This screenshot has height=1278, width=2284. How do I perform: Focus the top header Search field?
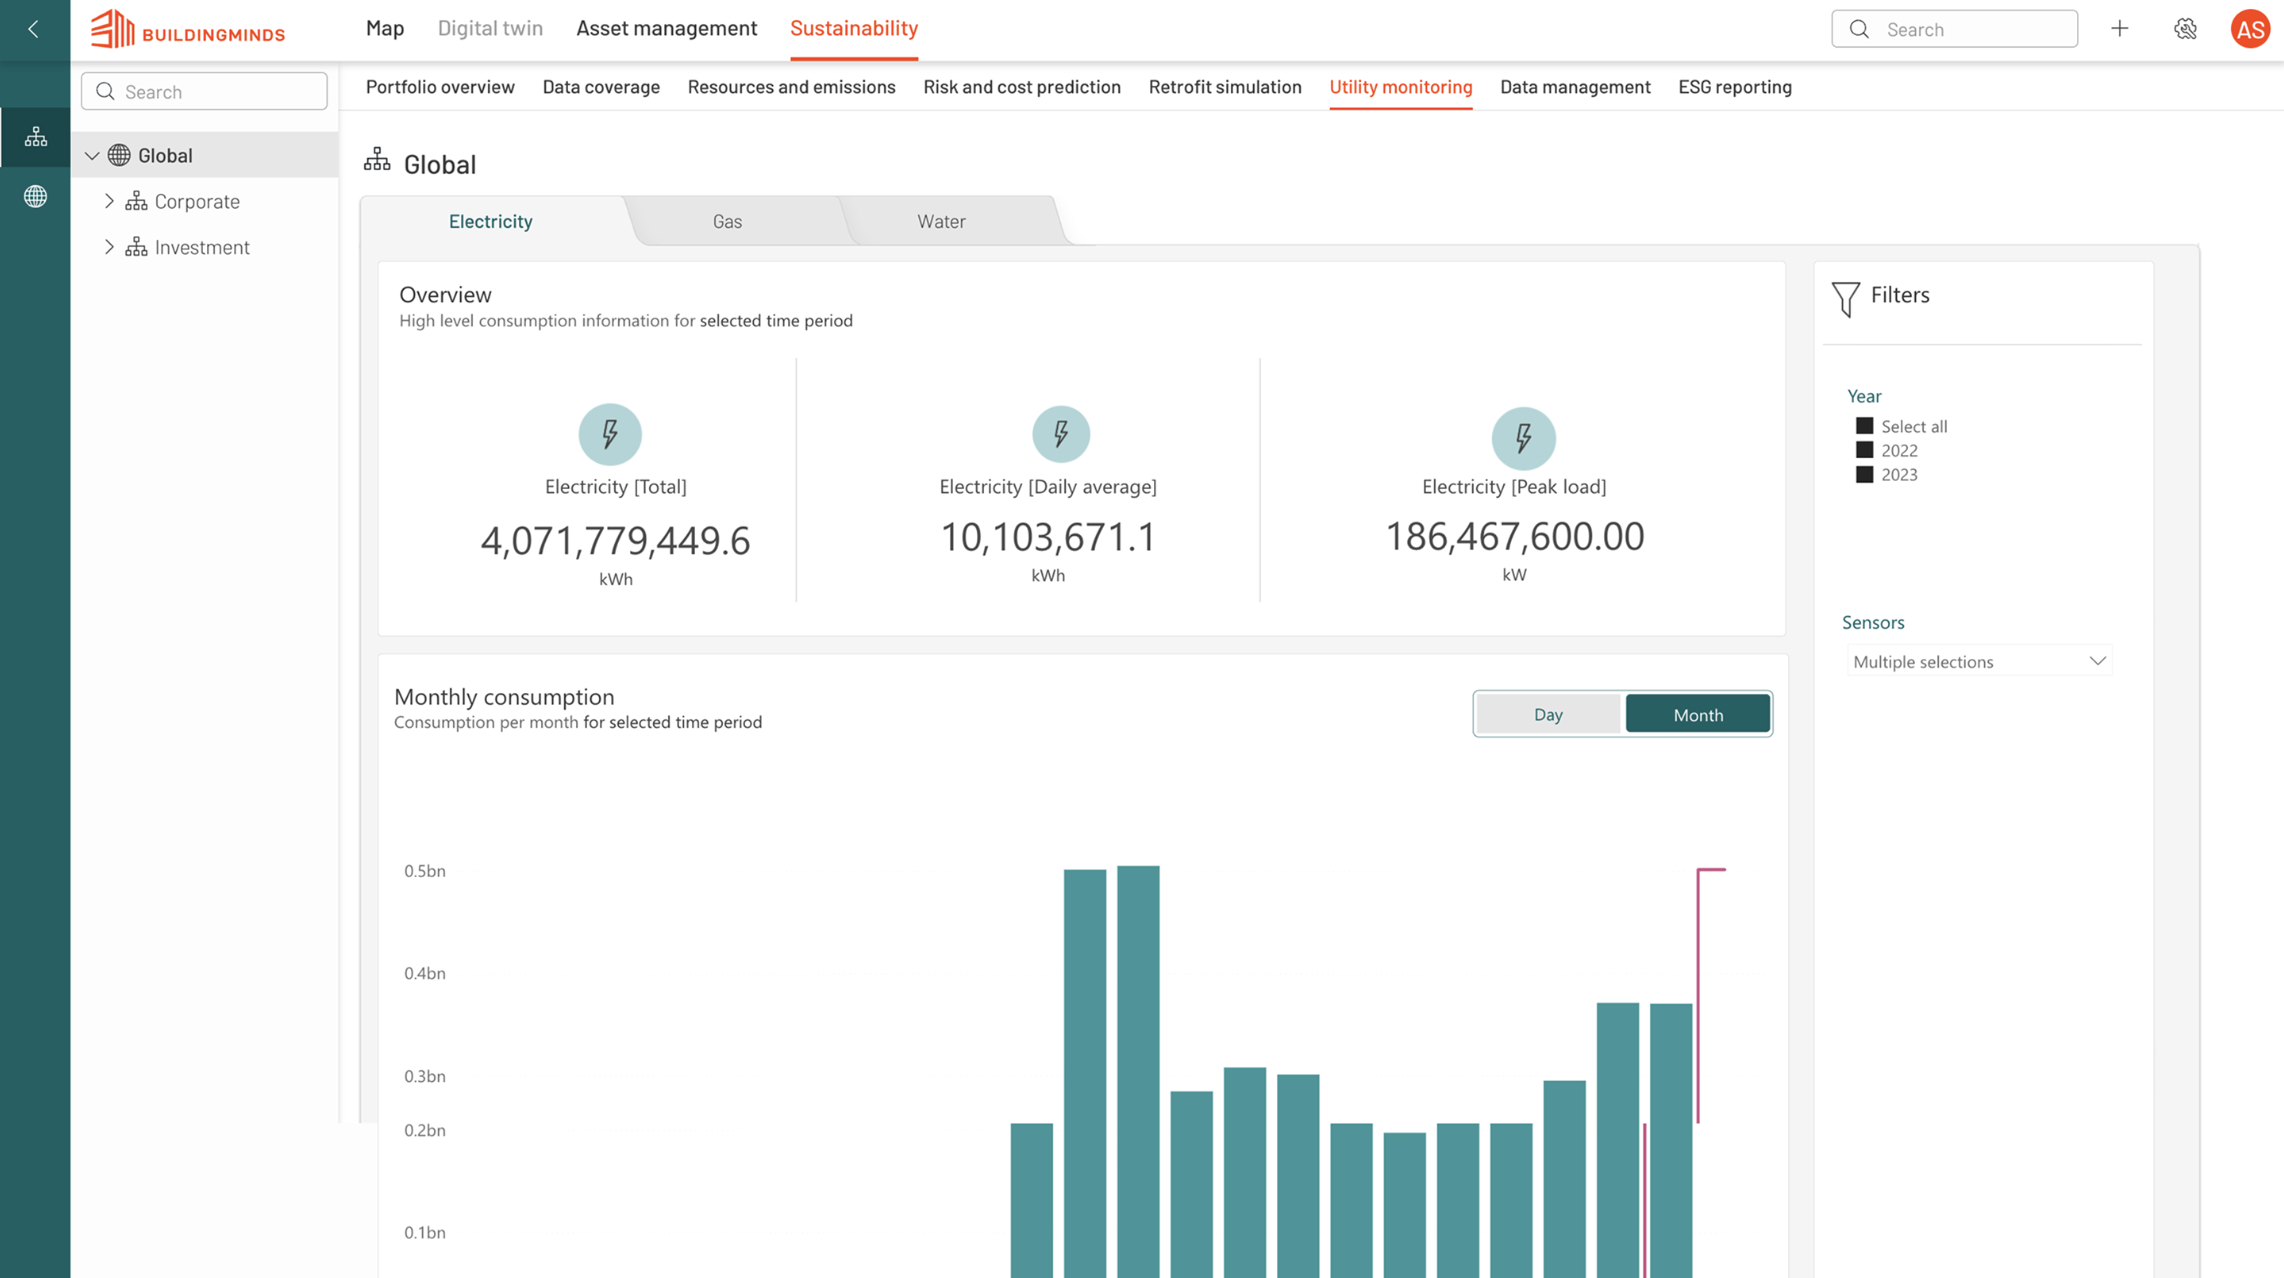1954,29
